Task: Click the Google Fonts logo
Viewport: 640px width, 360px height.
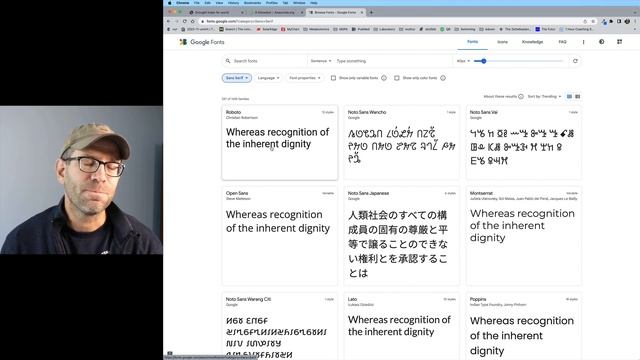Action: tap(202, 42)
